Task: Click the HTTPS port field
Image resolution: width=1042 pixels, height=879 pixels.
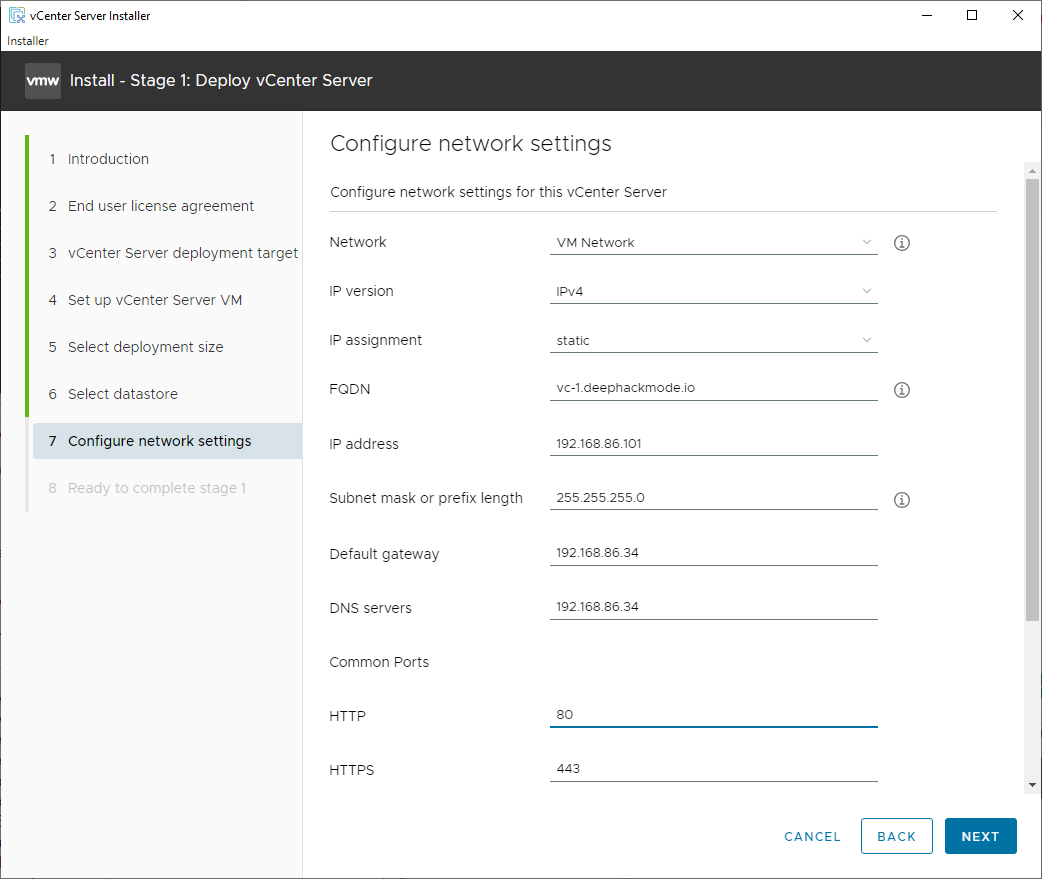Action: point(713,769)
